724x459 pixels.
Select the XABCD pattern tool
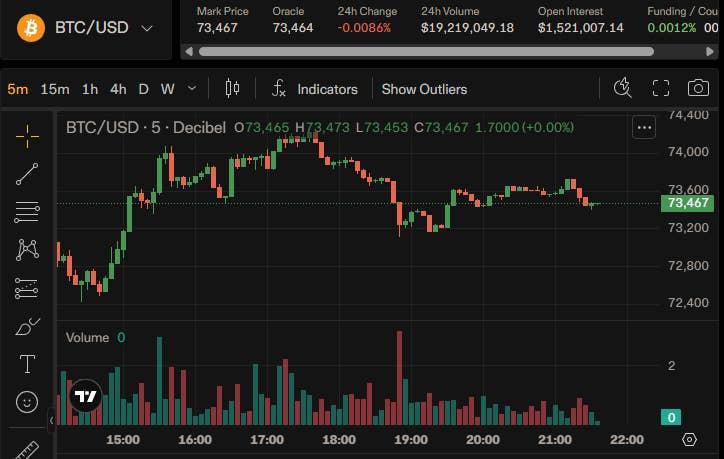coord(27,250)
